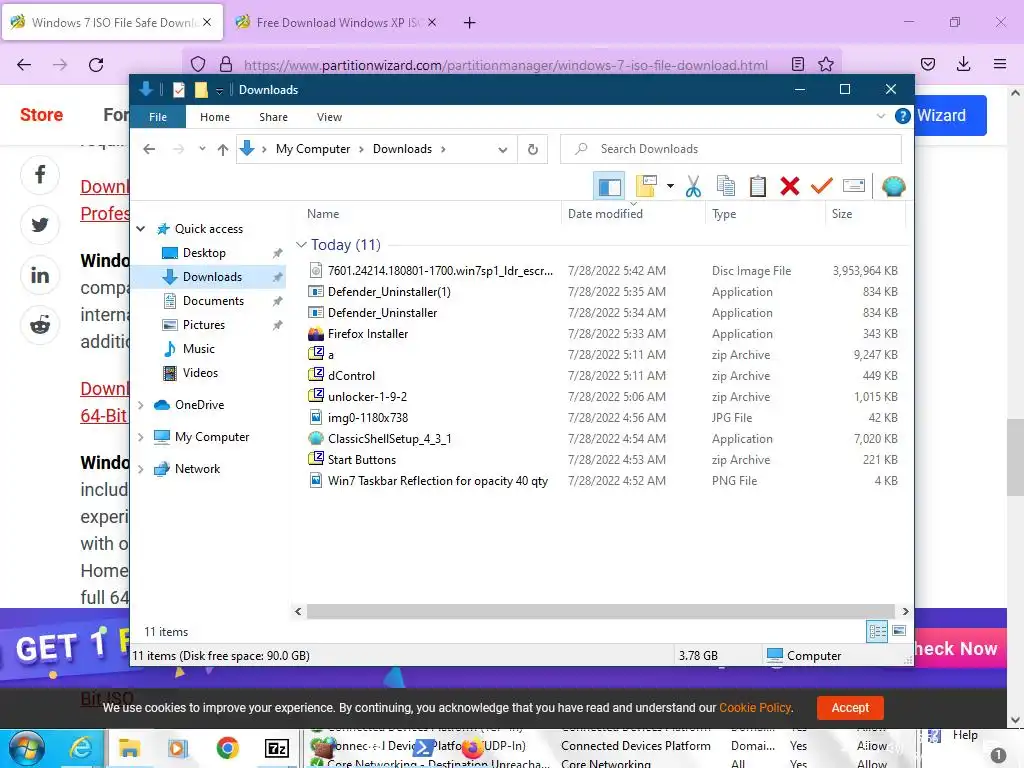
Task: Expand the ribbon with the chevron
Action: pos(880,116)
